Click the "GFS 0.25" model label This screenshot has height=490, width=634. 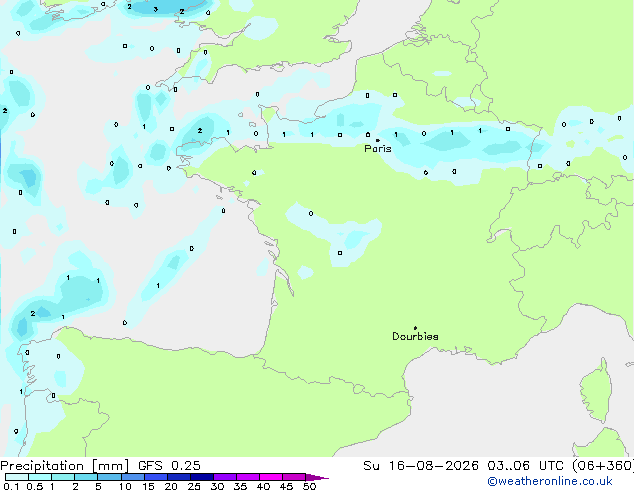169,466
